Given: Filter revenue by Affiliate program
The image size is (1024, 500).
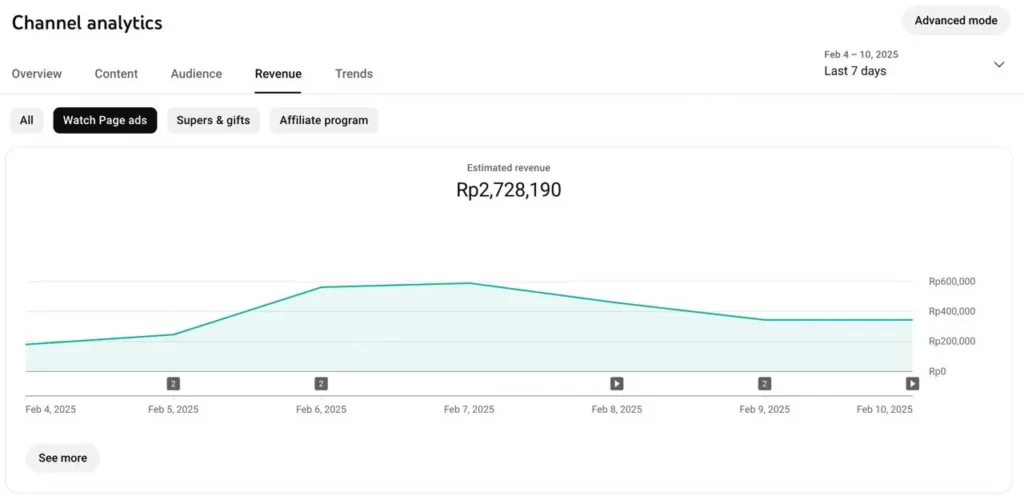Looking at the screenshot, I should click(323, 121).
